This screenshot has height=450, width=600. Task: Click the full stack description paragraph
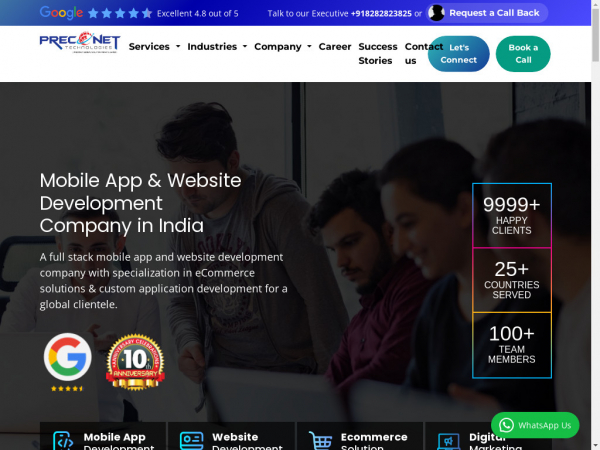point(163,280)
